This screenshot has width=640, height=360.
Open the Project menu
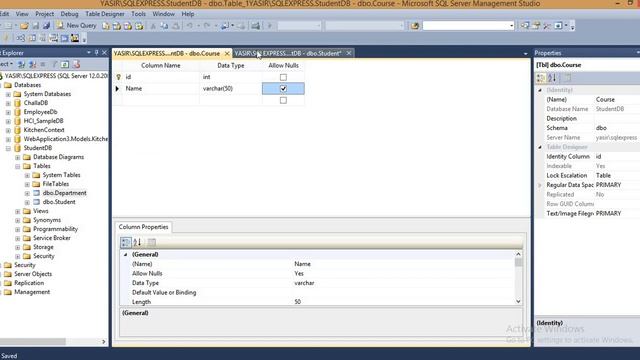44,14
